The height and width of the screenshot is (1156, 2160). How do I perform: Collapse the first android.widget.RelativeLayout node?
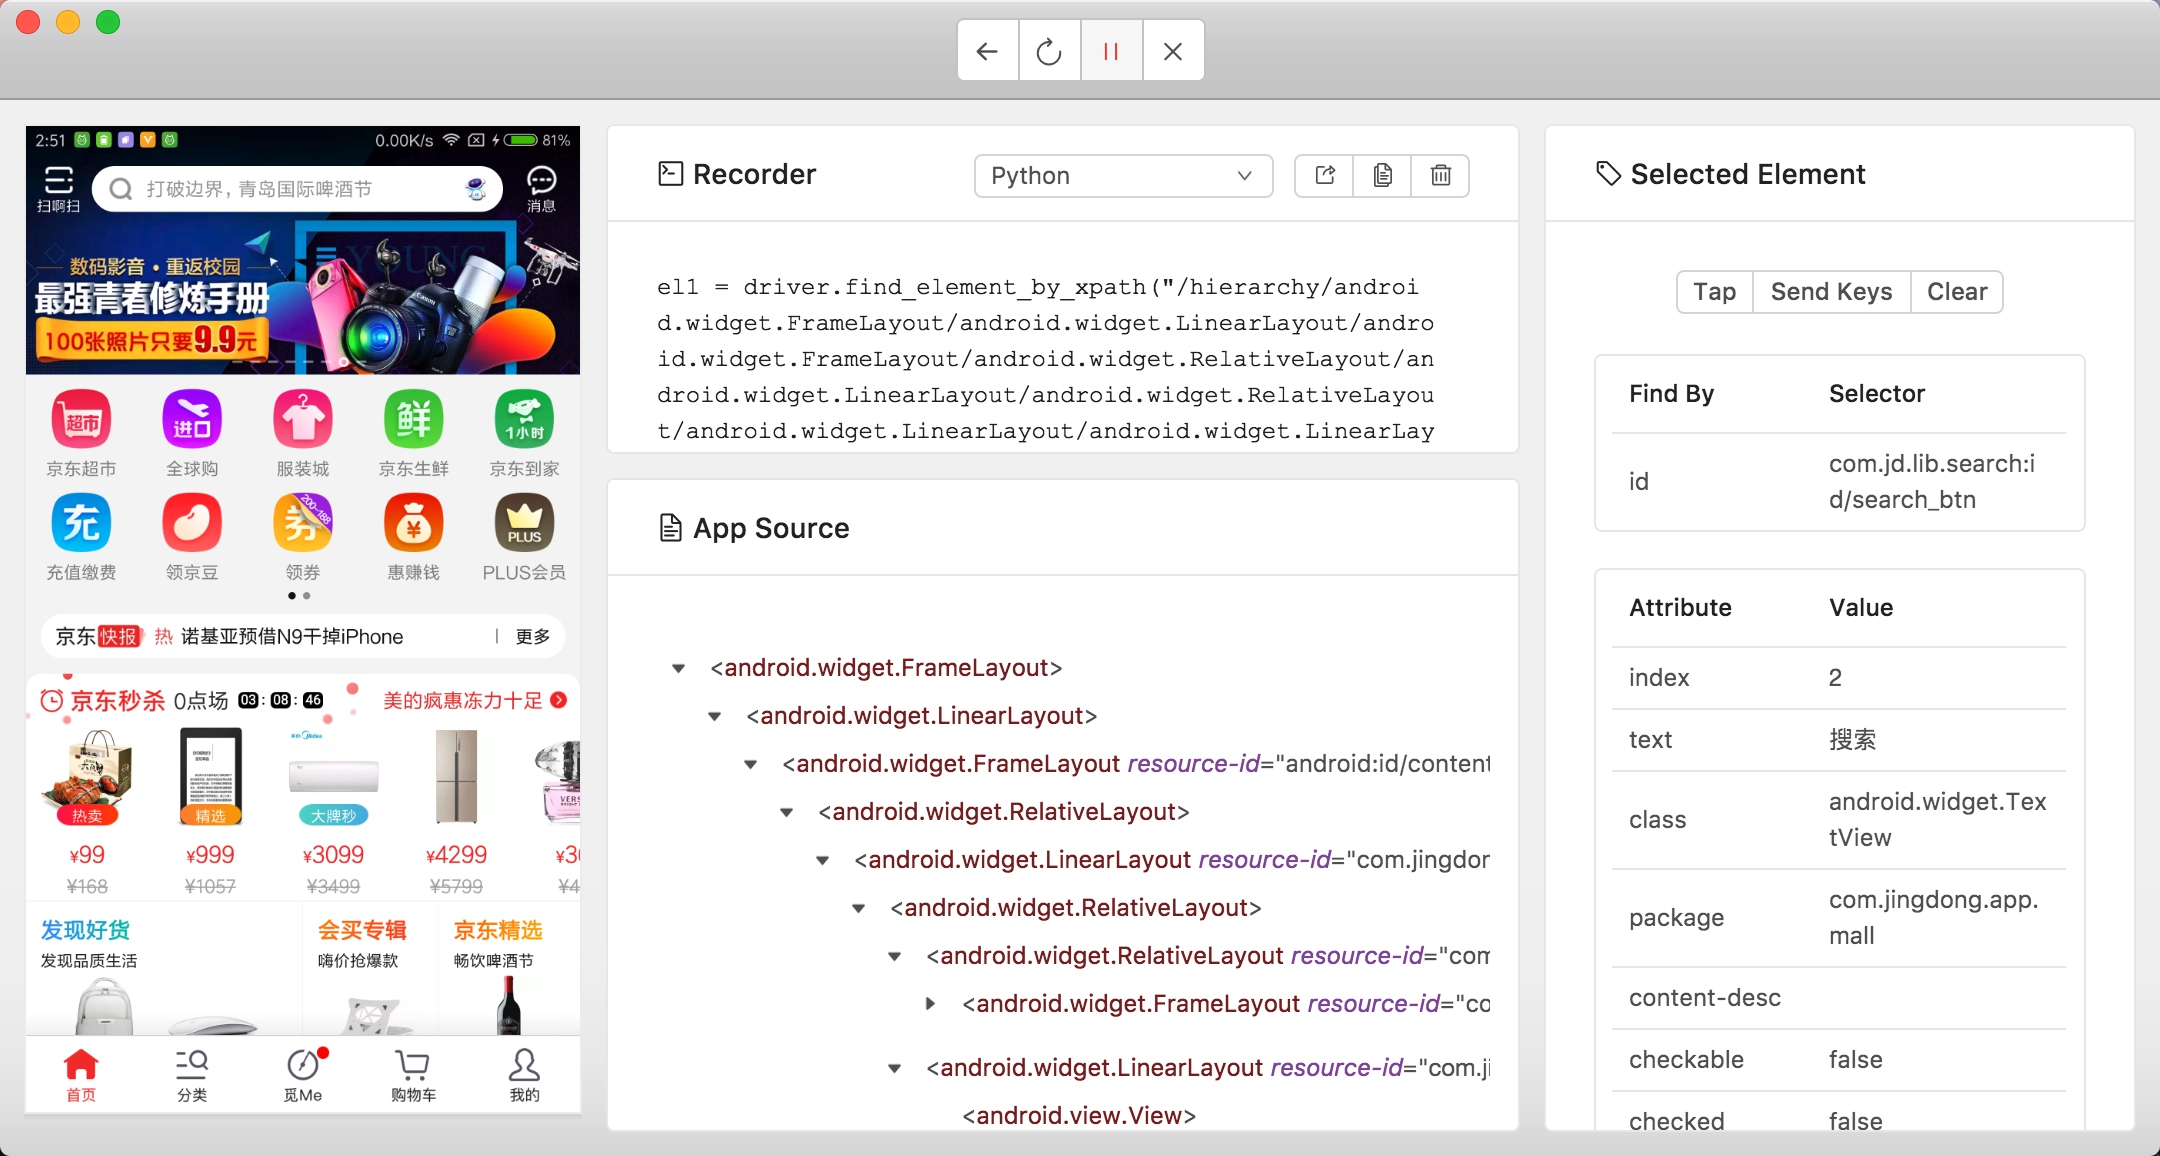click(x=787, y=812)
